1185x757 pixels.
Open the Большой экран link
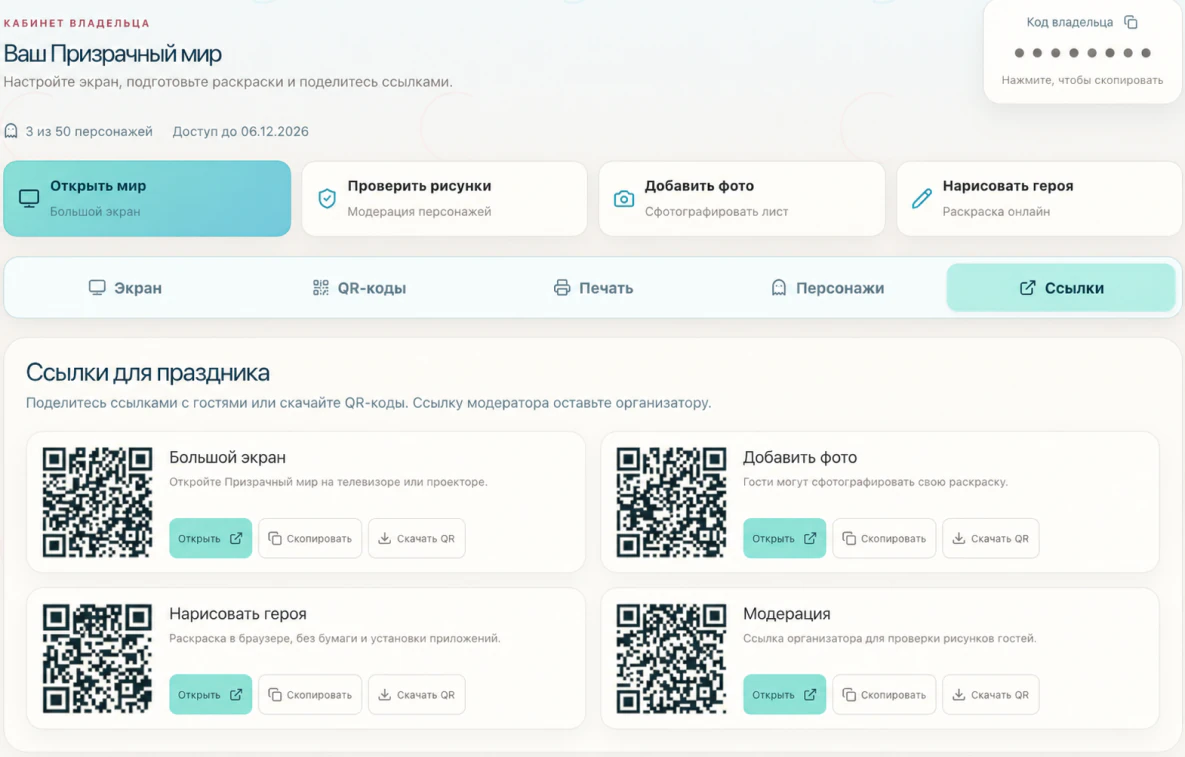[x=210, y=539]
